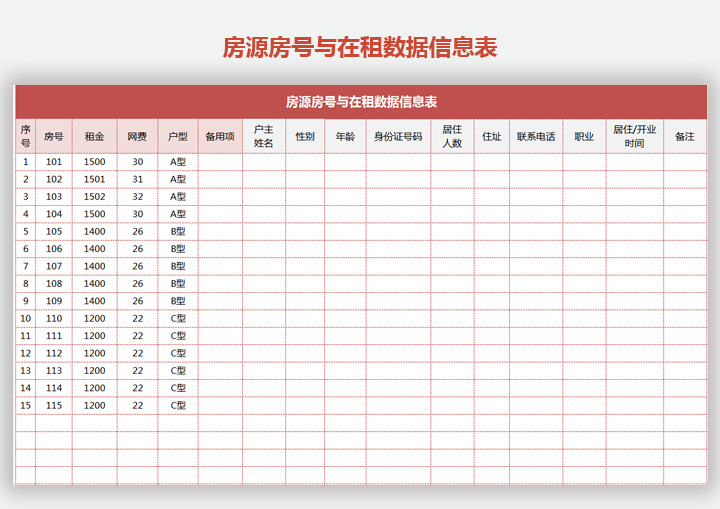Select network fee 26 in room 107 row

[x=137, y=266]
